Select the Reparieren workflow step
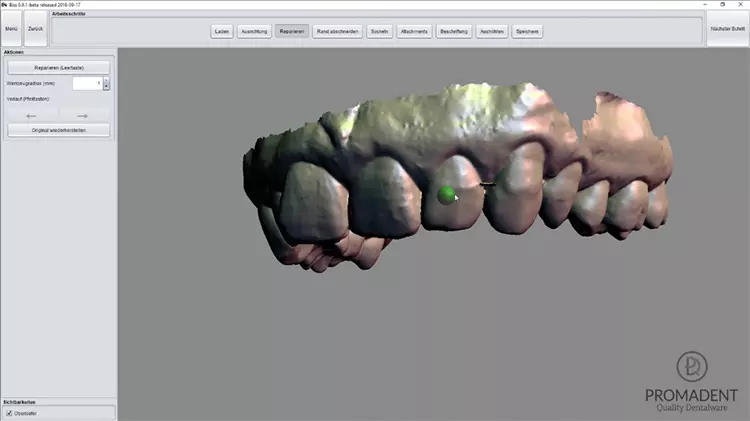The width and height of the screenshot is (750, 421). coord(292,32)
